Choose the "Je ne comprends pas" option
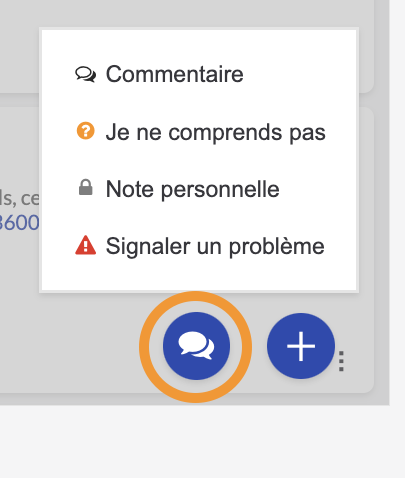 click(215, 132)
